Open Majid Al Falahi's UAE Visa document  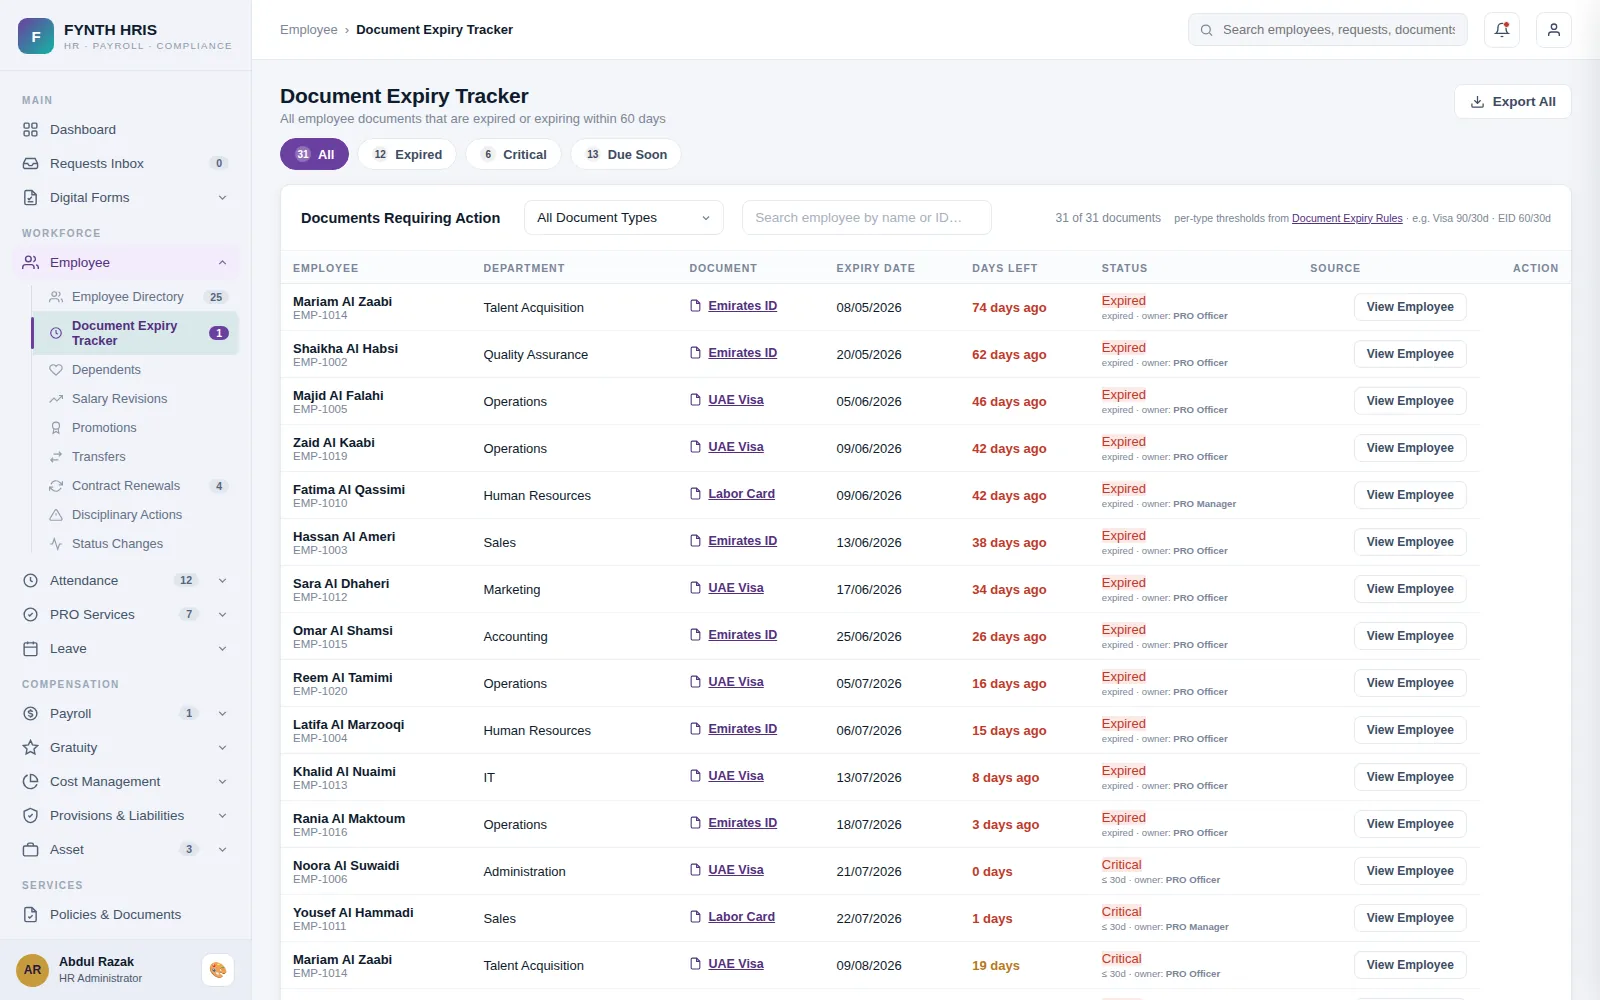pos(736,400)
